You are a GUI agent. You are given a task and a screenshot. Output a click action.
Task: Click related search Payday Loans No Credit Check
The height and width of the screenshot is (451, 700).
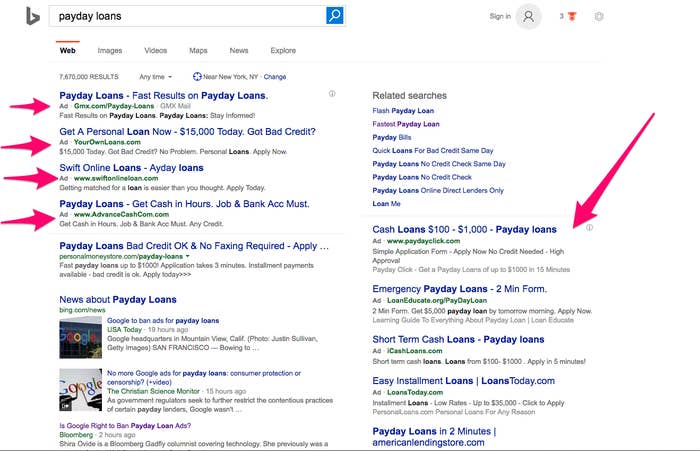tap(422, 177)
